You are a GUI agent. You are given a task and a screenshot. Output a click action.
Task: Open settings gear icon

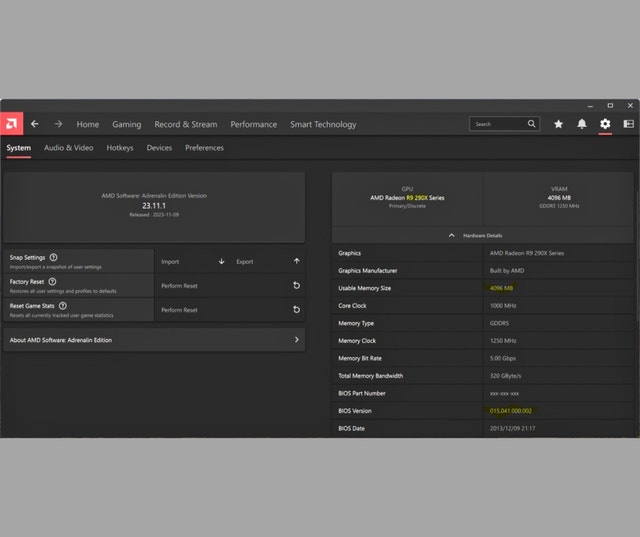[605, 124]
